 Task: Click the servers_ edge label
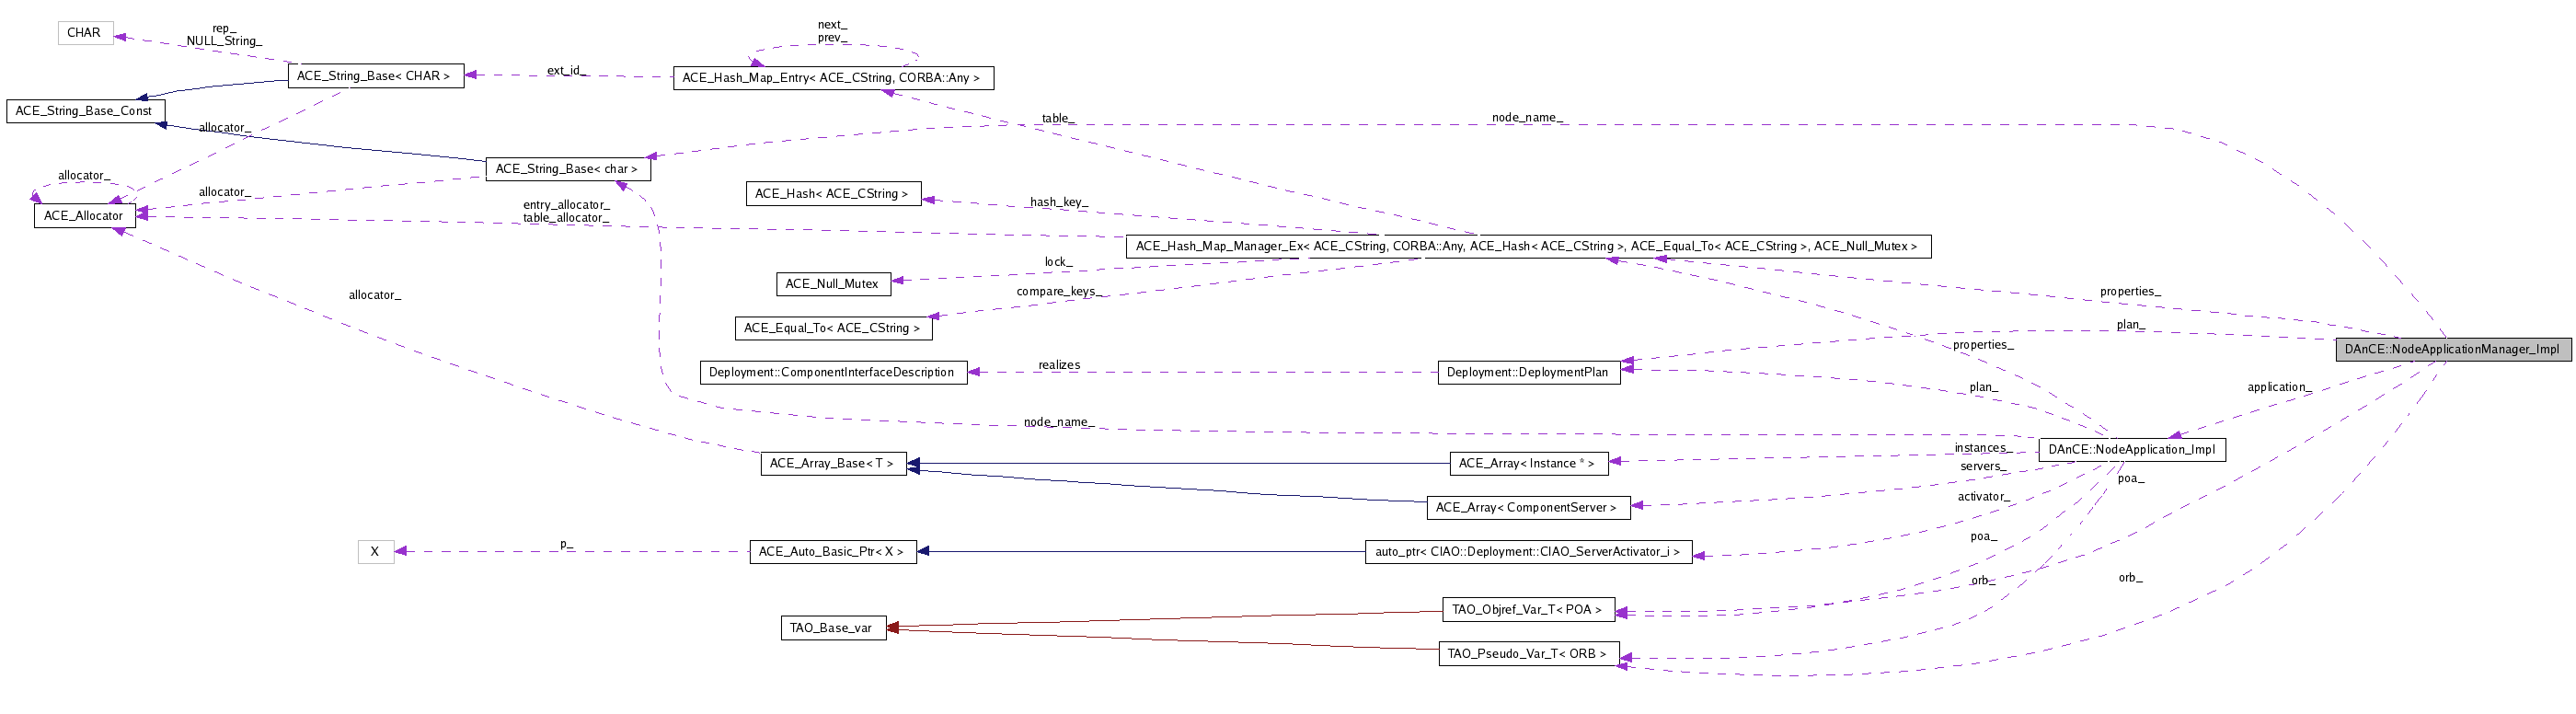(1983, 466)
